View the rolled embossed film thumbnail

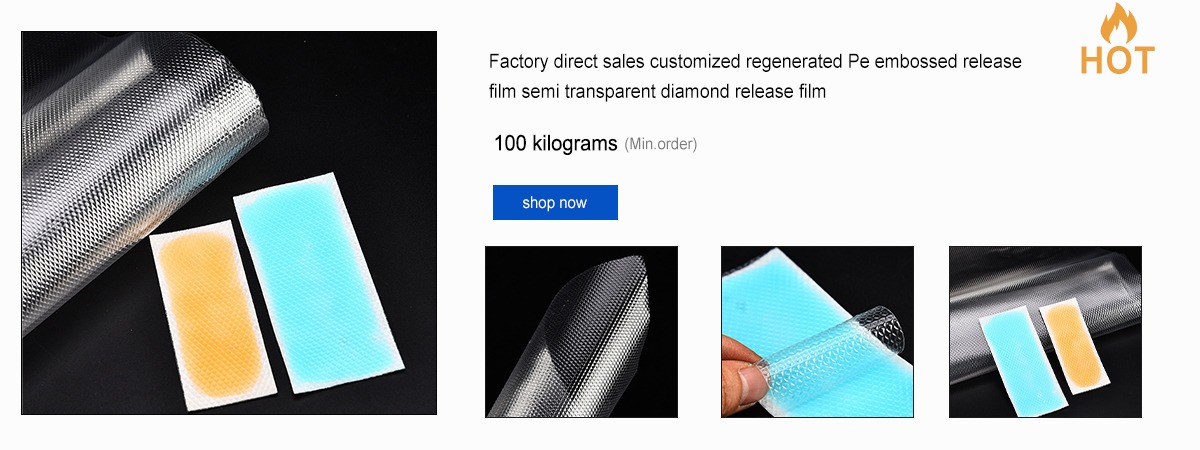click(581, 331)
